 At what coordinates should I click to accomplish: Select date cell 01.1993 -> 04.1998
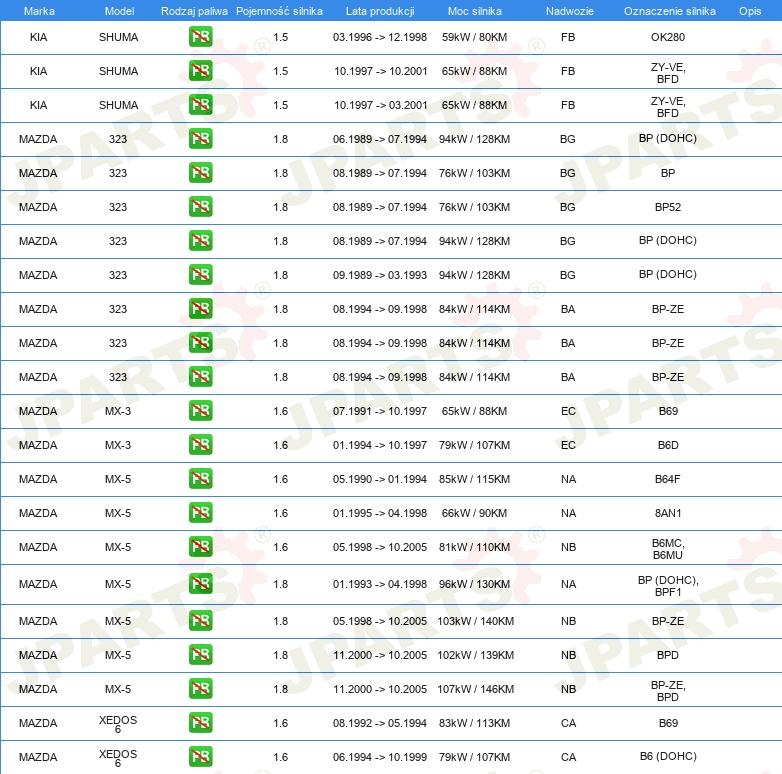380,584
